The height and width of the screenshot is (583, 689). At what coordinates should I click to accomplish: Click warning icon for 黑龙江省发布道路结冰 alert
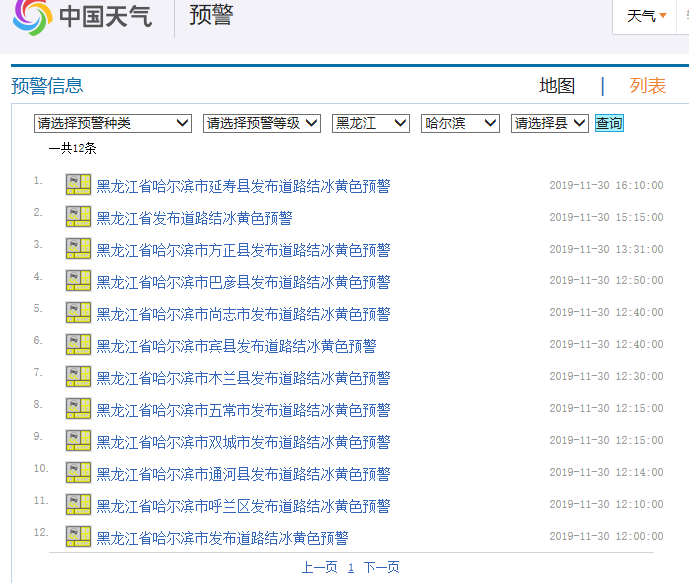(78, 217)
